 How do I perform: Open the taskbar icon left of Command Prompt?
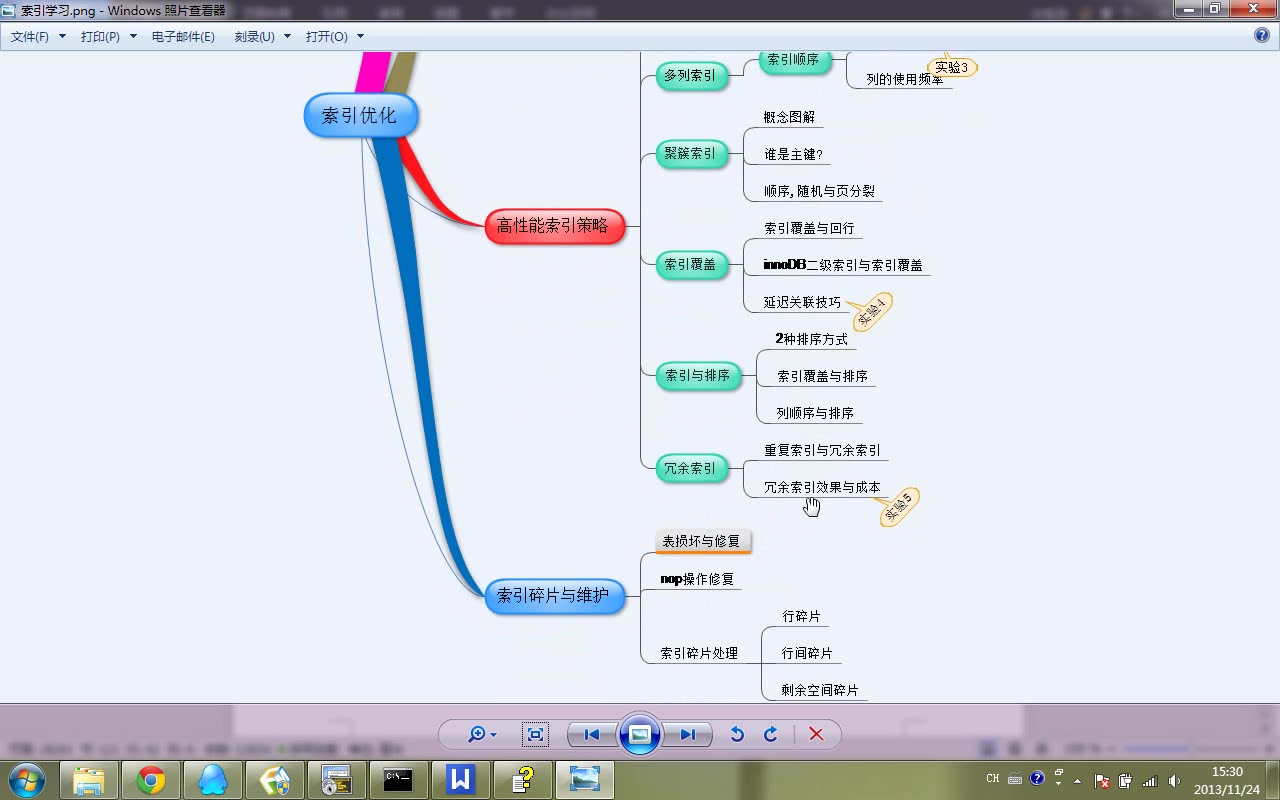tap(337, 779)
